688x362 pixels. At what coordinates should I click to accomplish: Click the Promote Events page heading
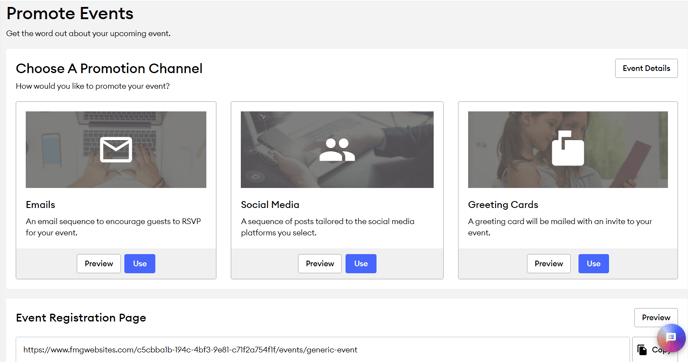coord(70,14)
